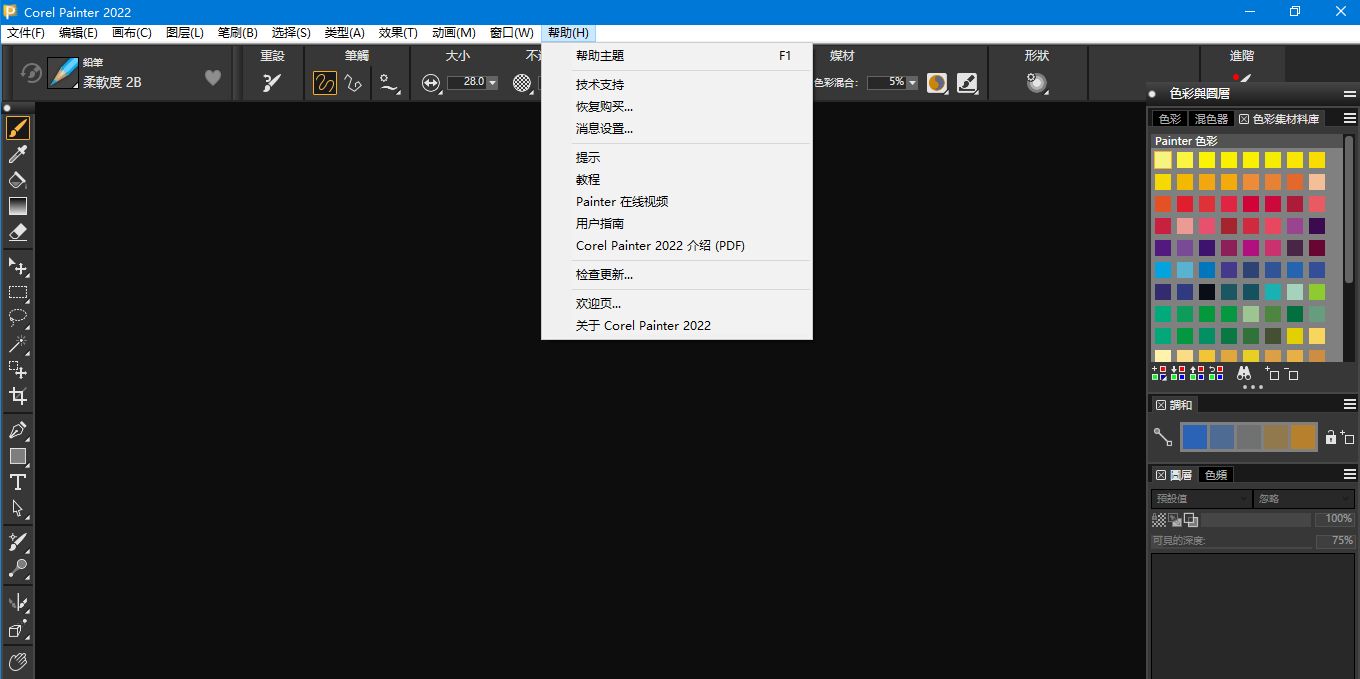
Task: Click the brush size icon
Action: [x=431, y=83]
